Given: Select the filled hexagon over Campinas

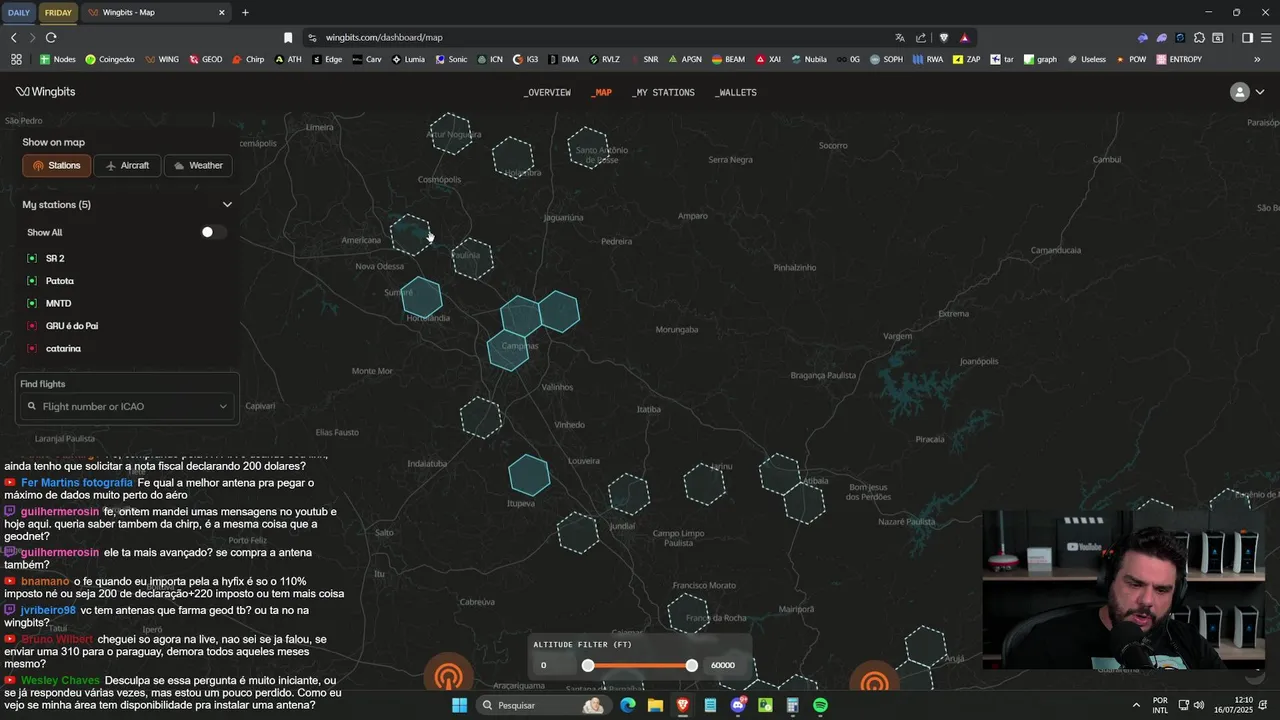Looking at the screenshot, I should point(508,349).
